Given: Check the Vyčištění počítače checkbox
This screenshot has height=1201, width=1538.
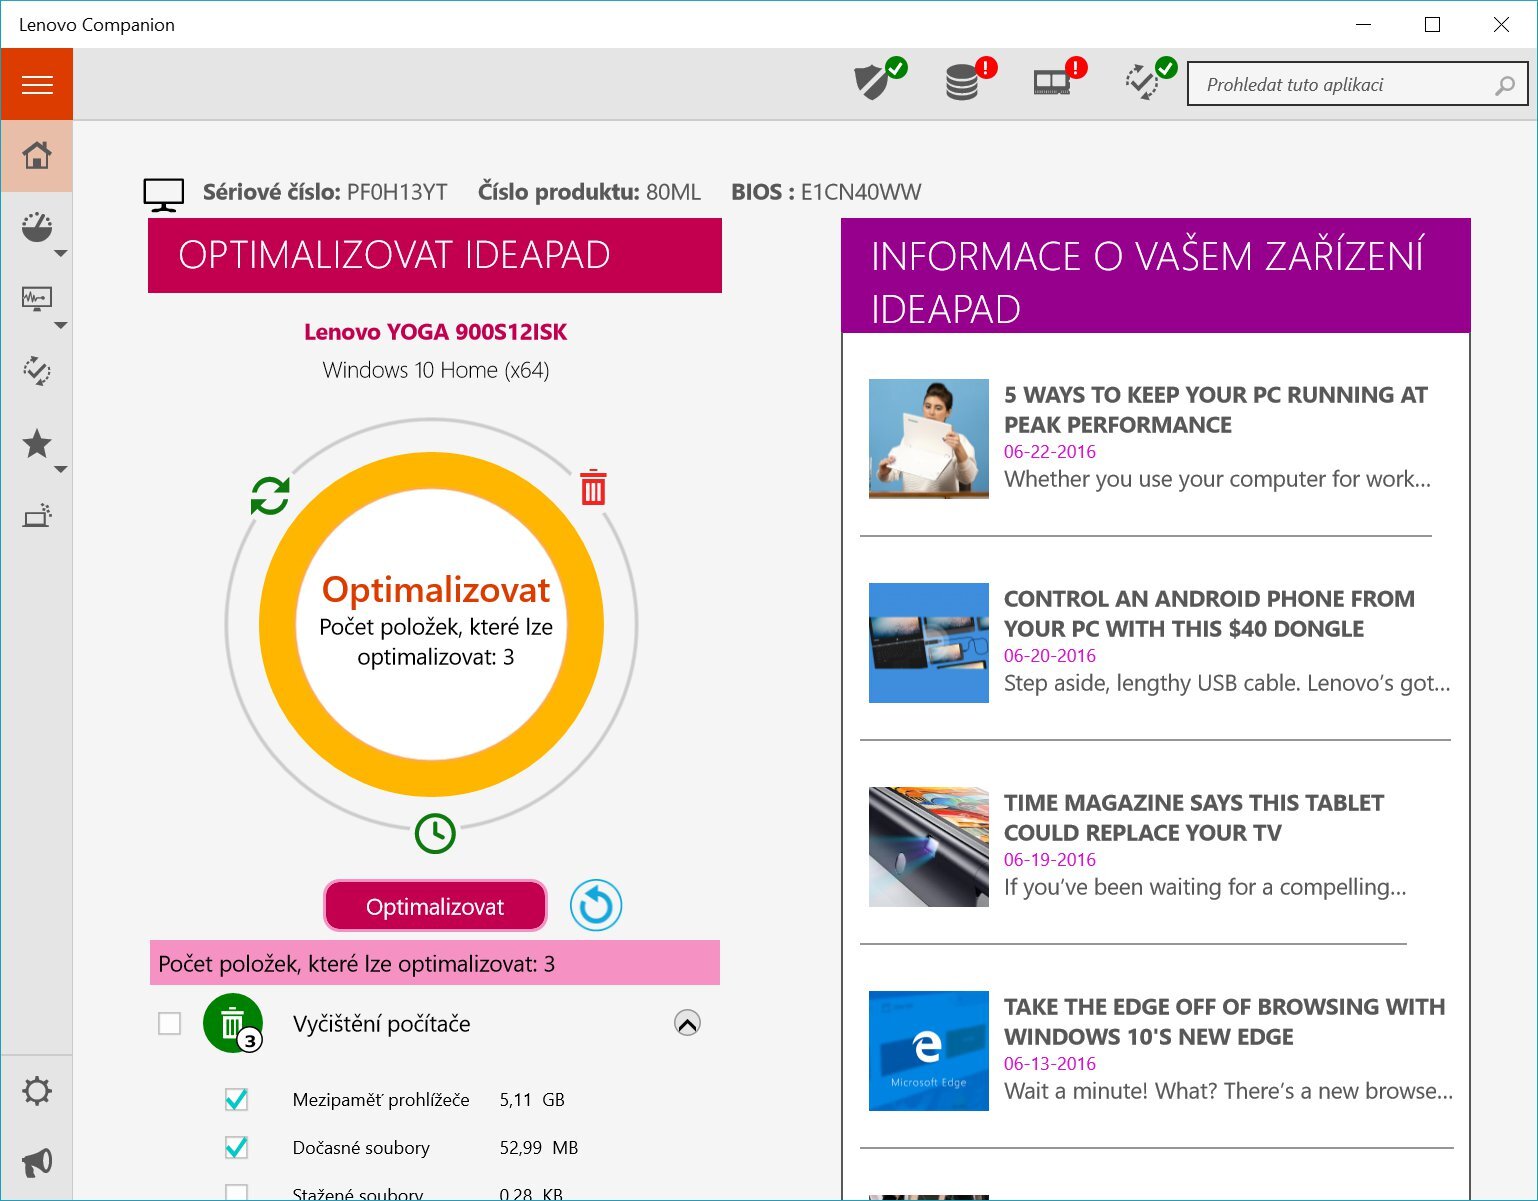Looking at the screenshot, I should point(170,1024).
